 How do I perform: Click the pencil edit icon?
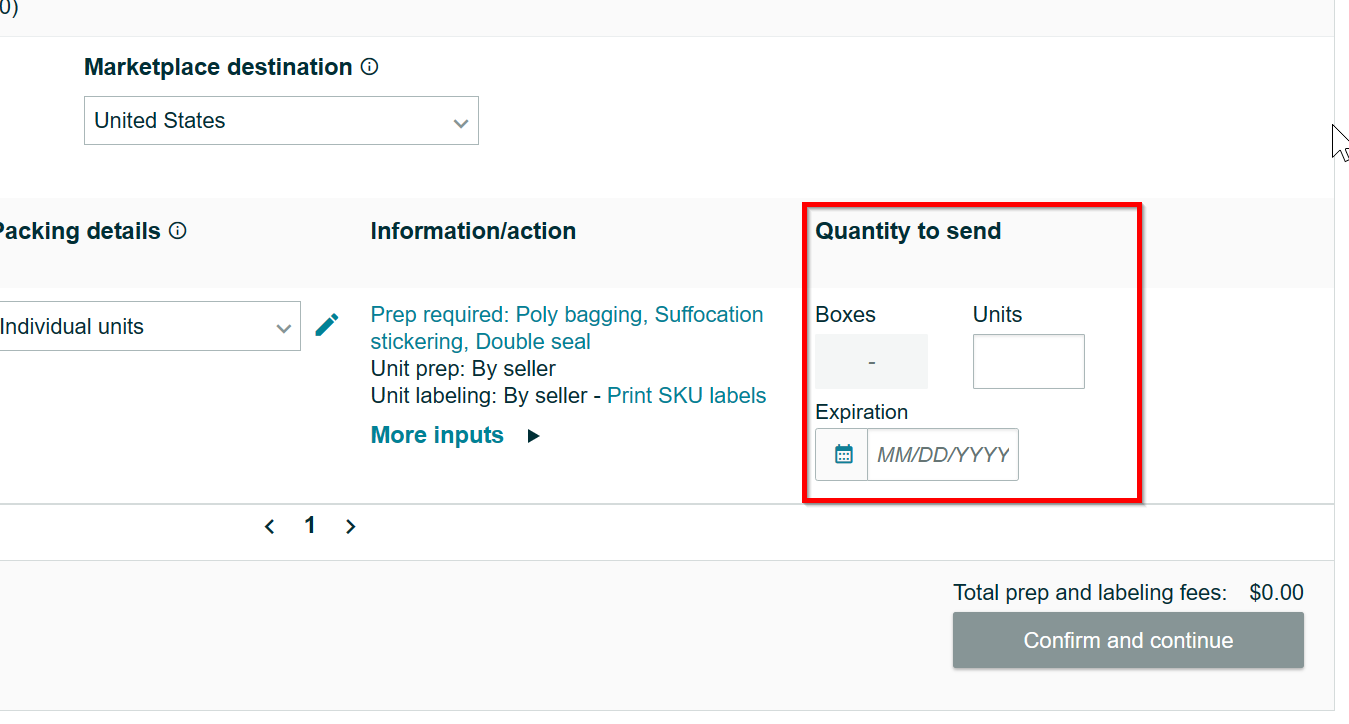(x=327, y=325)
